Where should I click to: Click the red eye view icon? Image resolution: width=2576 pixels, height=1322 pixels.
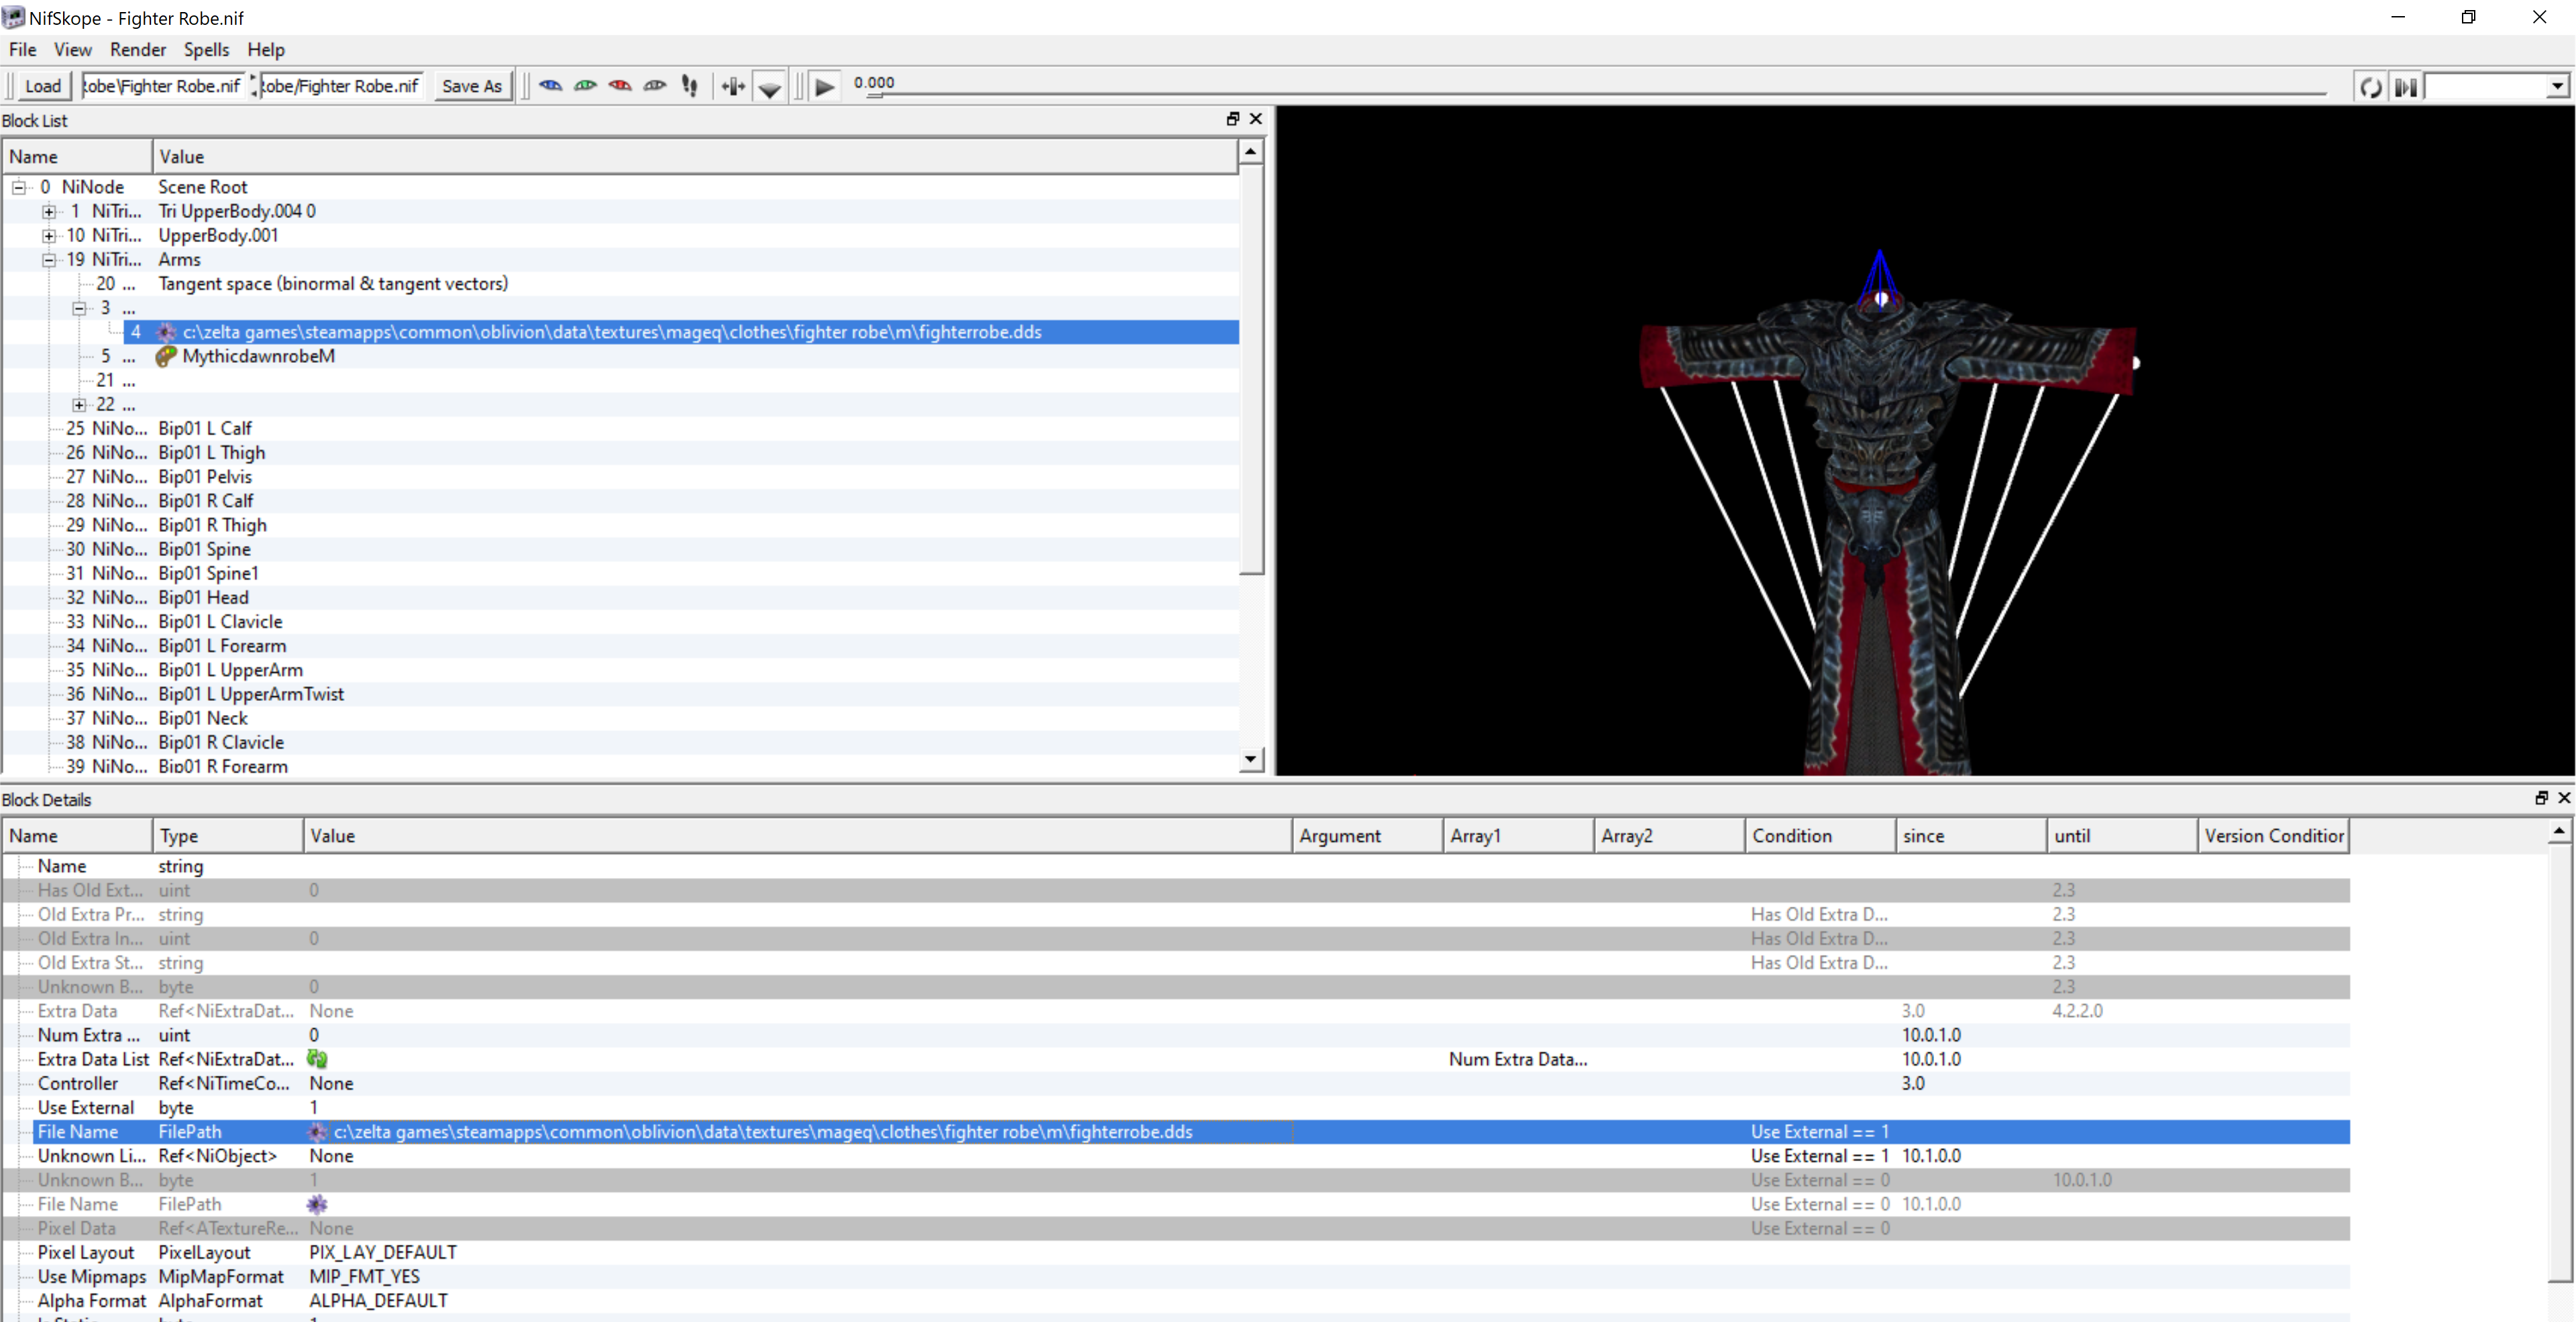[x=620, y=86]
